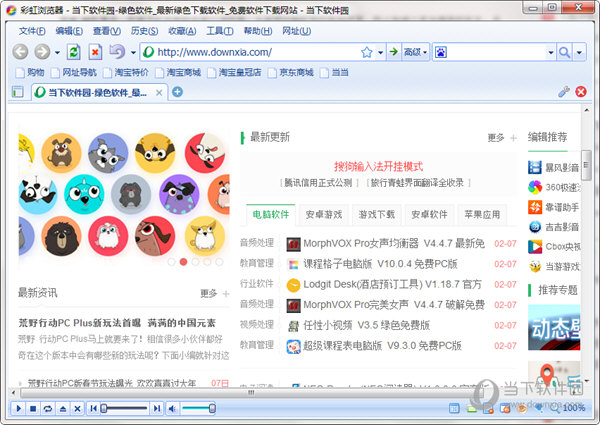Open the 网址导航 bookmark
The image size is (600, 425).
click(74, 72)
